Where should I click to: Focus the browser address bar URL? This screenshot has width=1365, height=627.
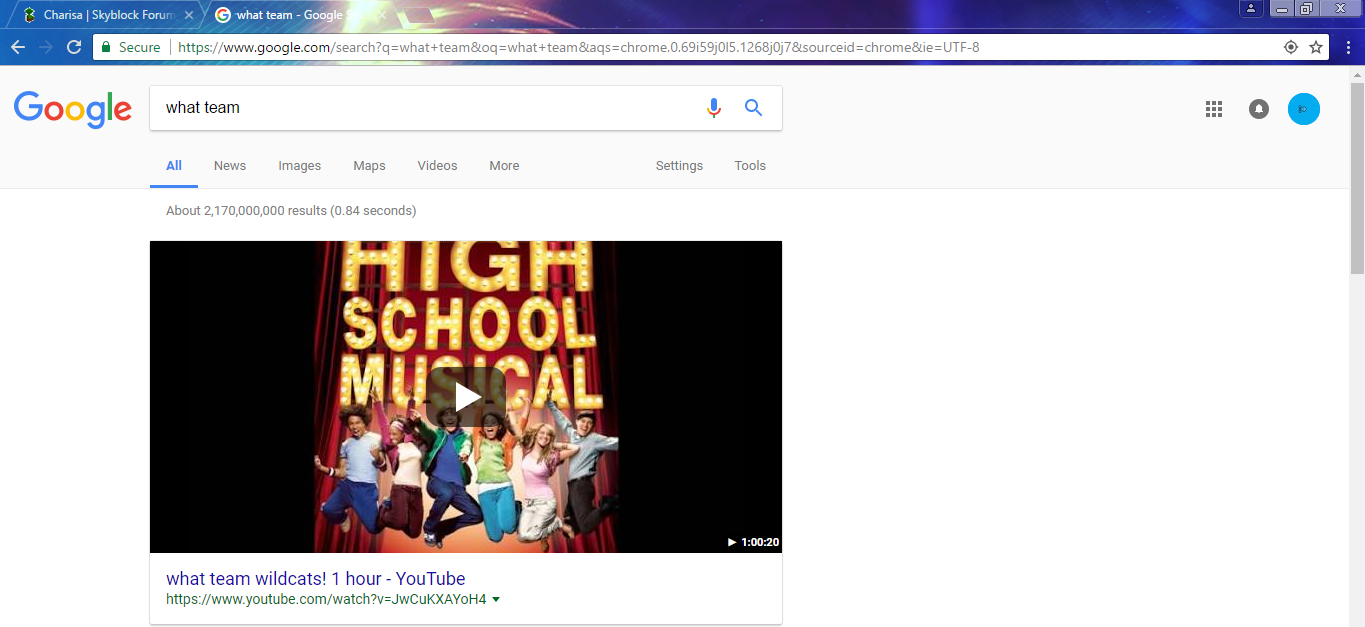click(579, 47)
